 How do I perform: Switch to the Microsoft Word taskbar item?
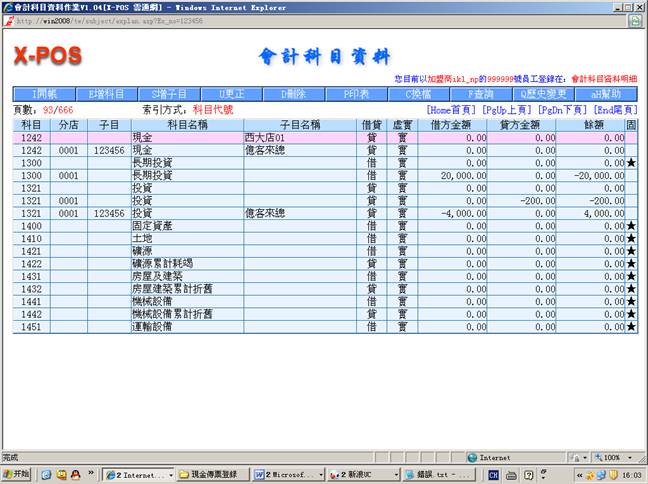(x=287, y=473)
